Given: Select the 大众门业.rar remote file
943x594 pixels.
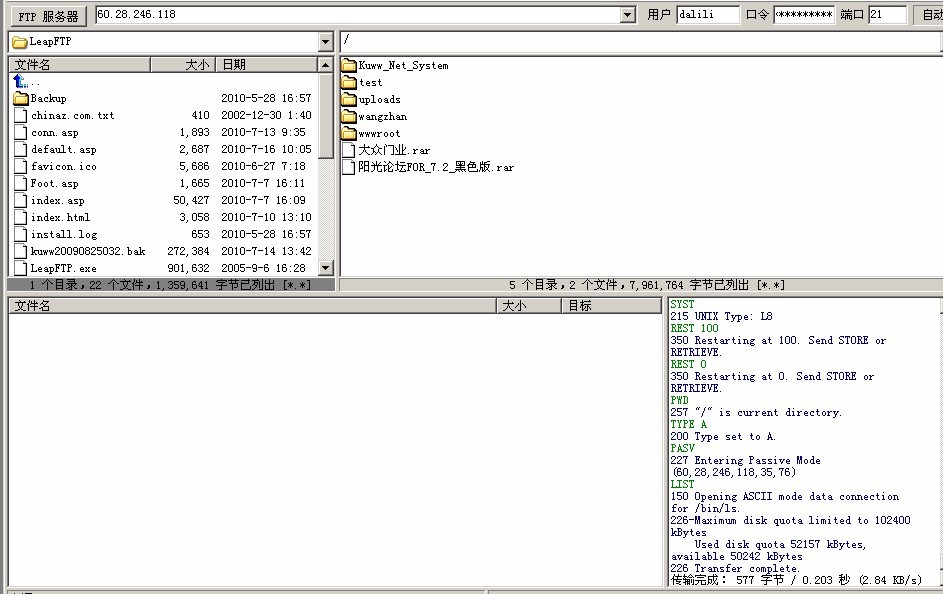Looking at the screenshot, I should click(x=393, y=150).
